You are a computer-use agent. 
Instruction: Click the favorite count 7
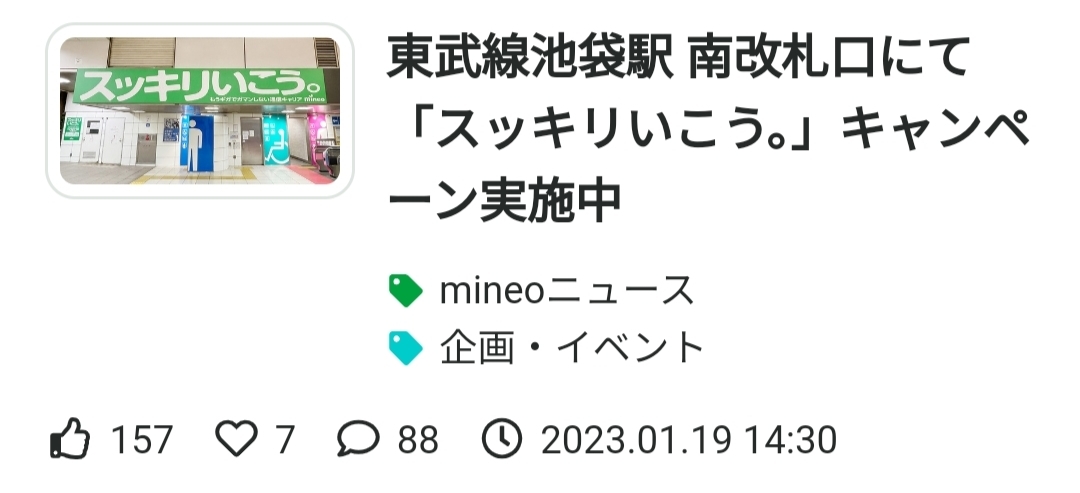[285, 439]
